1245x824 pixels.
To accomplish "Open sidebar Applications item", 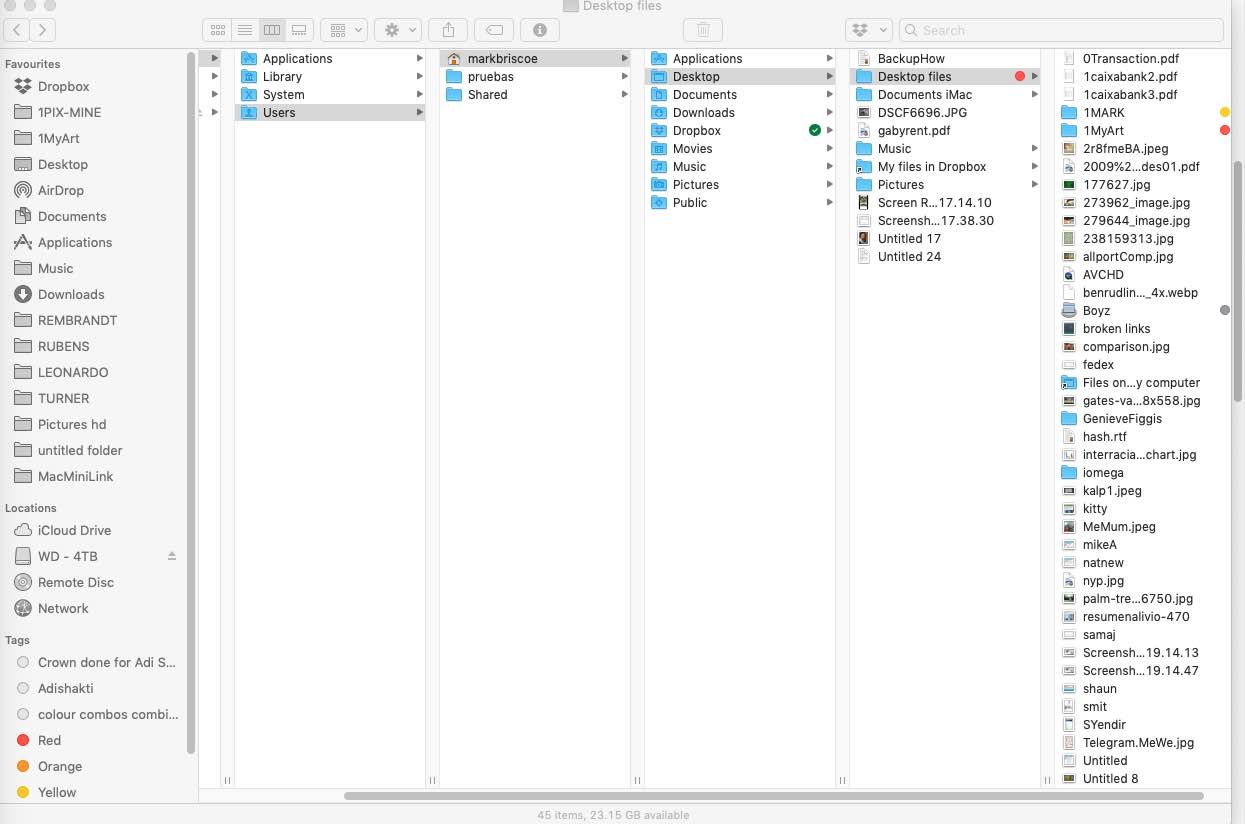I will click(74, 242).
